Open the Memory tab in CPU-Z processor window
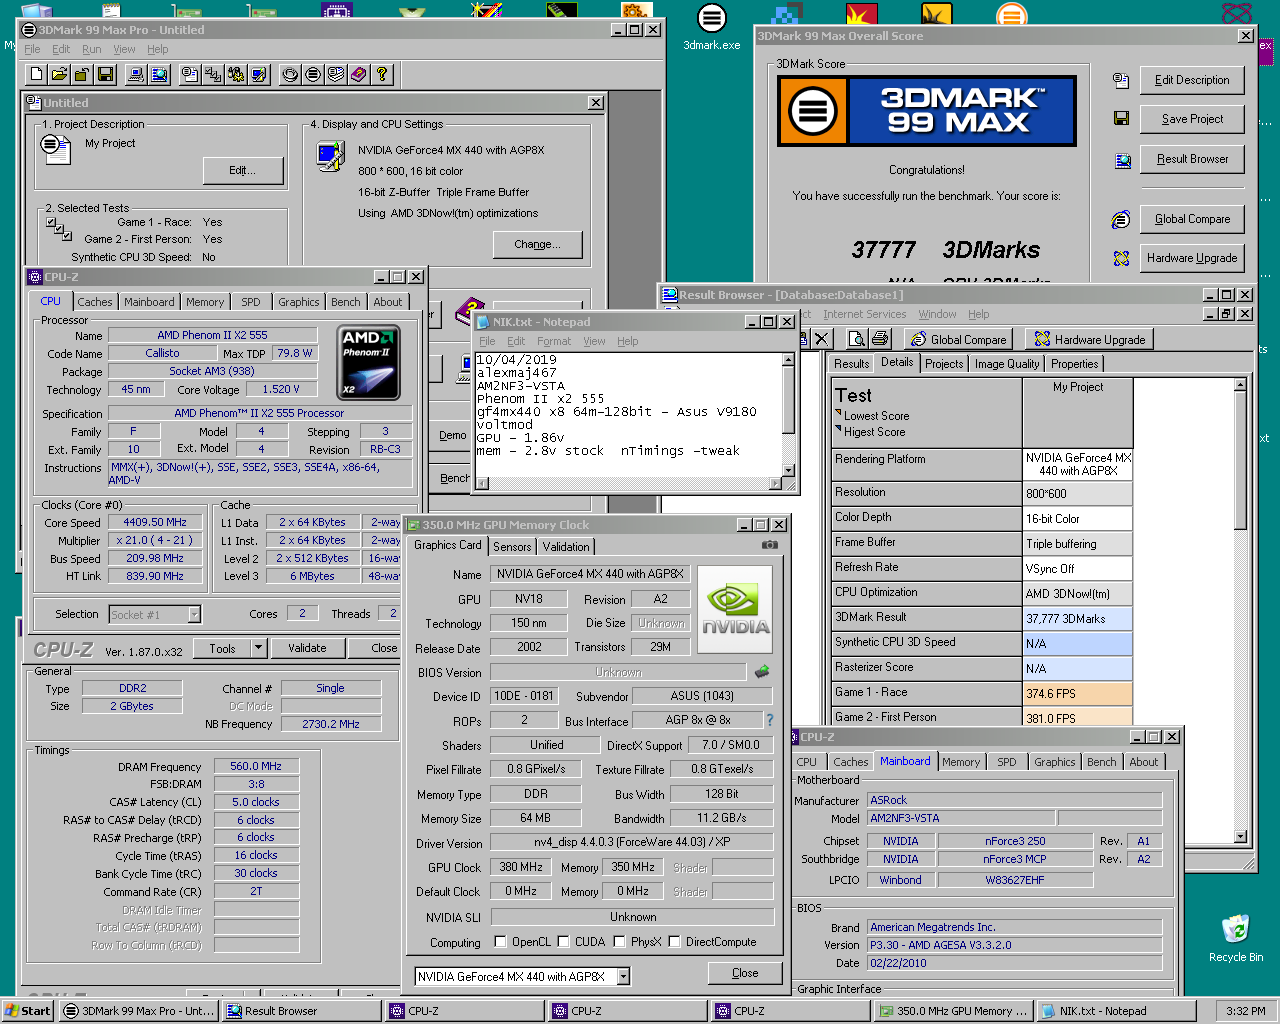Screen dimensions: 1280x1024 tap(205, 302)
